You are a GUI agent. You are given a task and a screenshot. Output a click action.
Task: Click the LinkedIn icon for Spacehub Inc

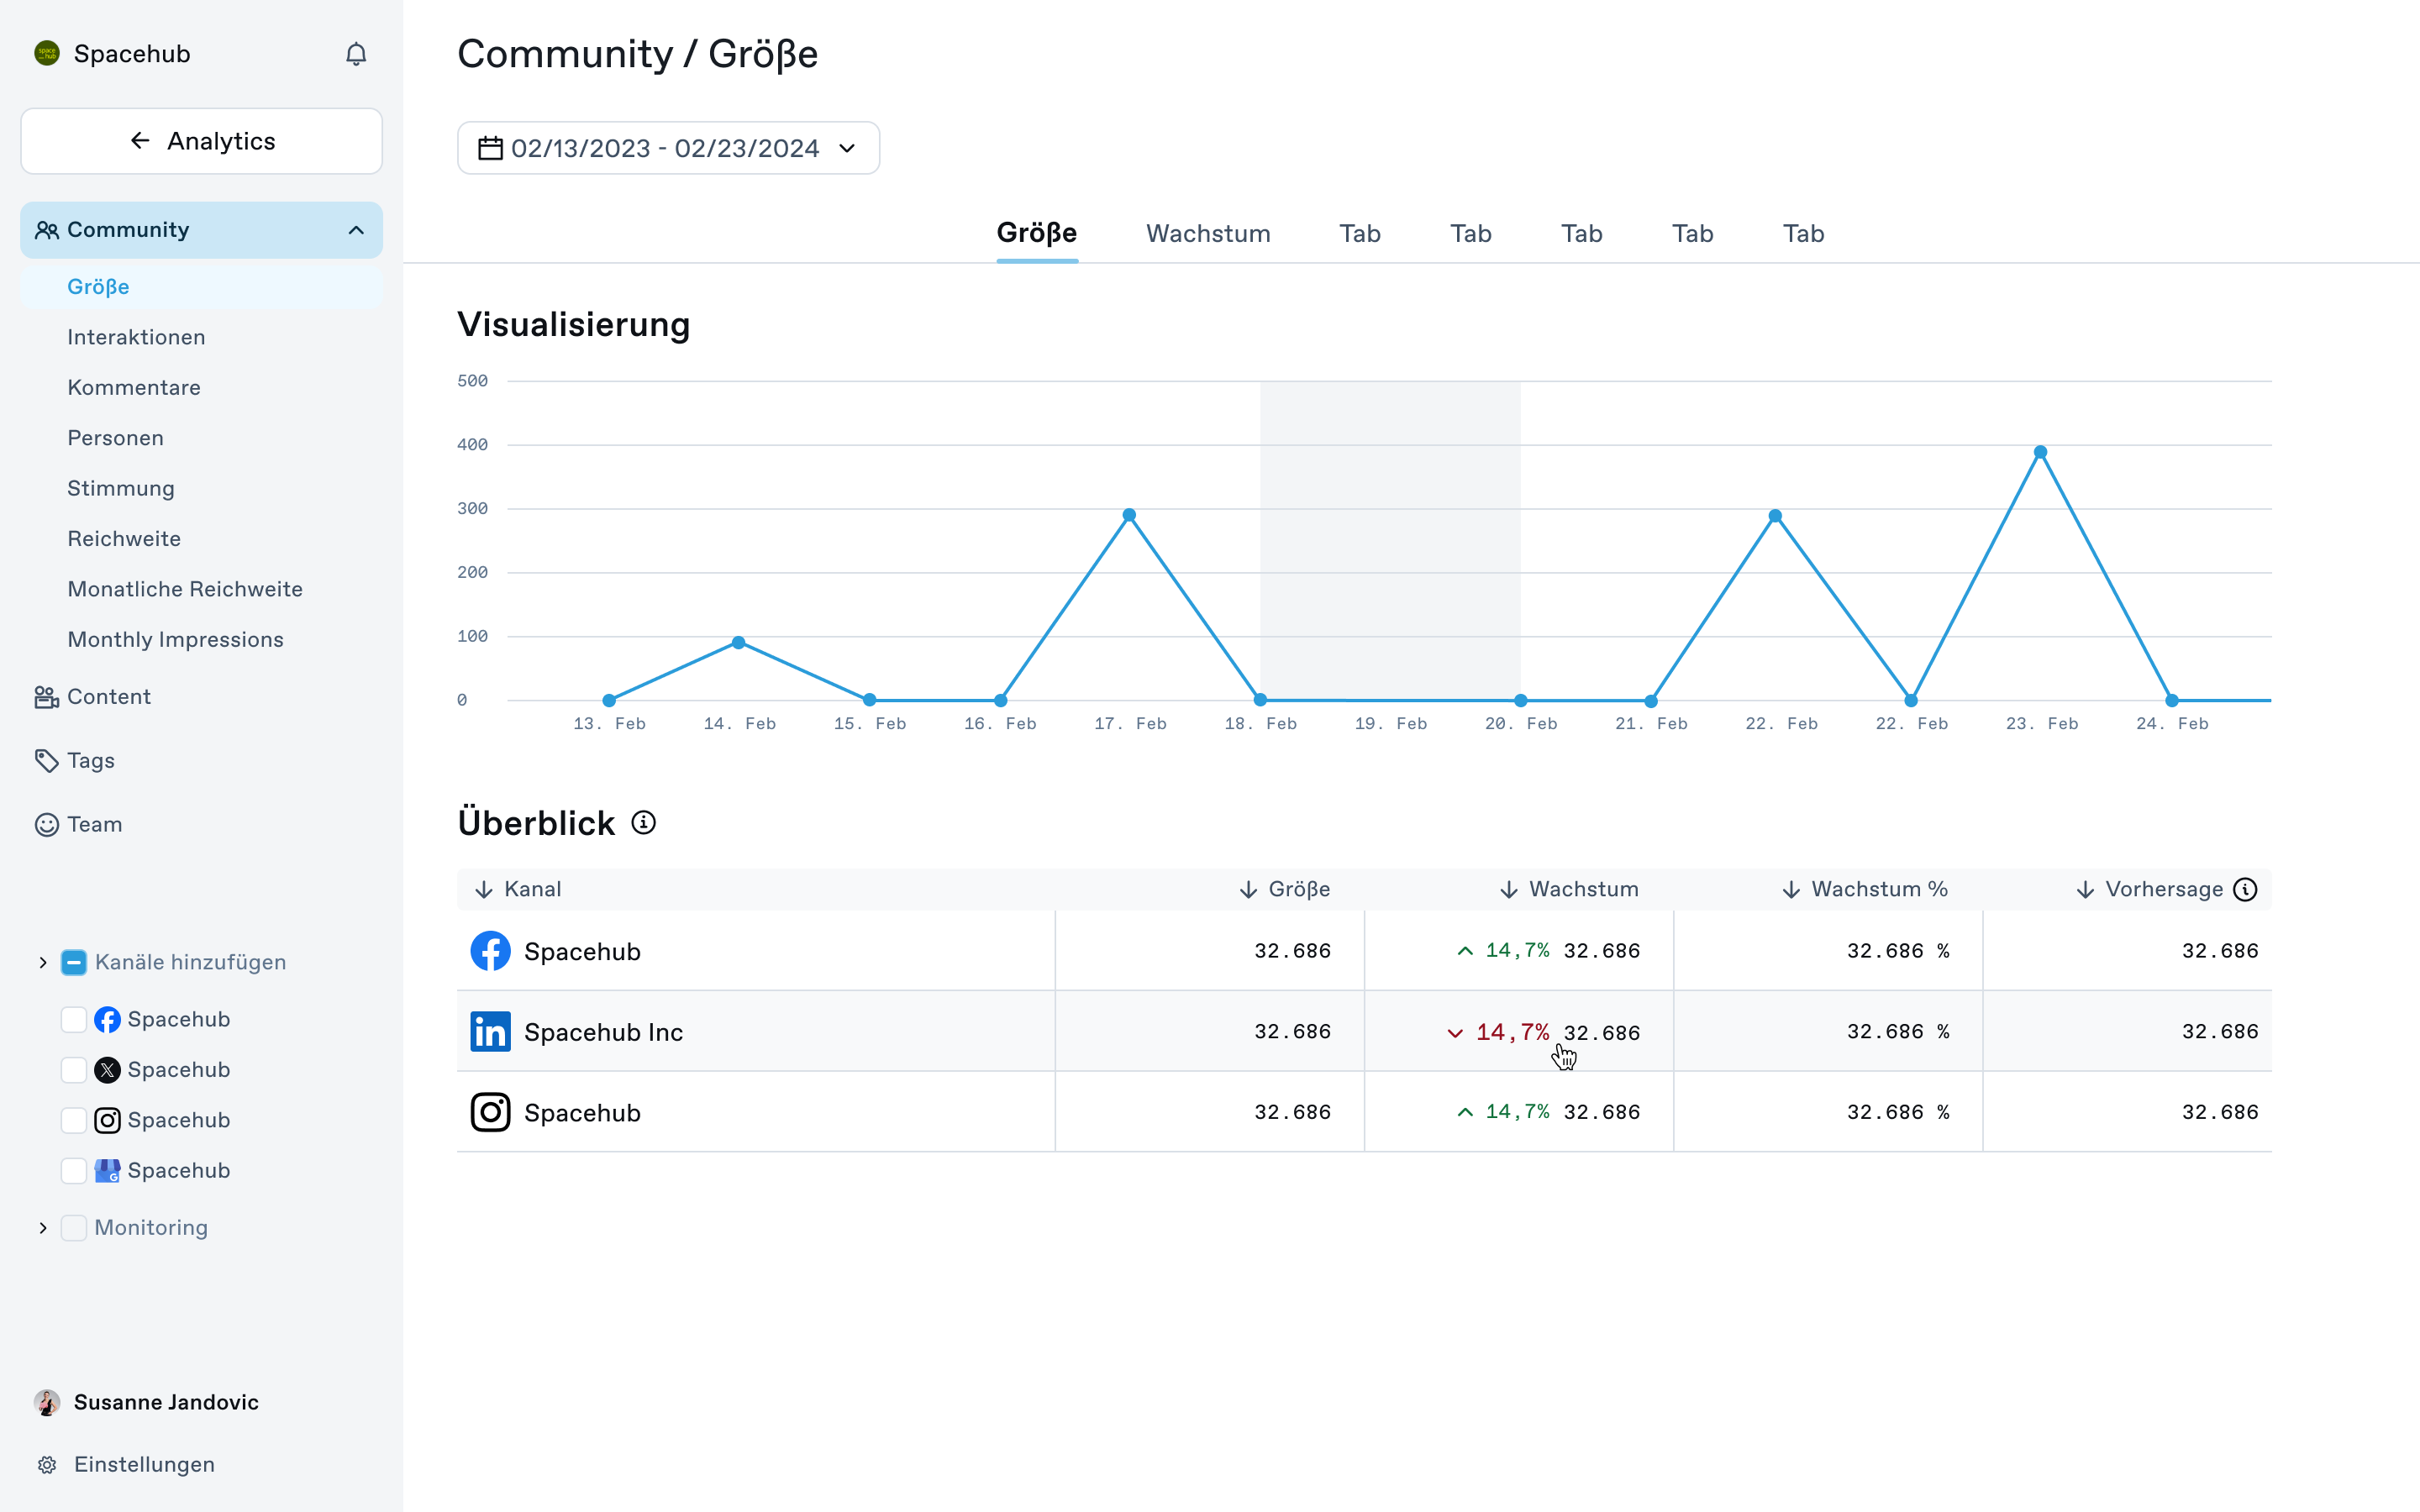[x=490, y=1032]
